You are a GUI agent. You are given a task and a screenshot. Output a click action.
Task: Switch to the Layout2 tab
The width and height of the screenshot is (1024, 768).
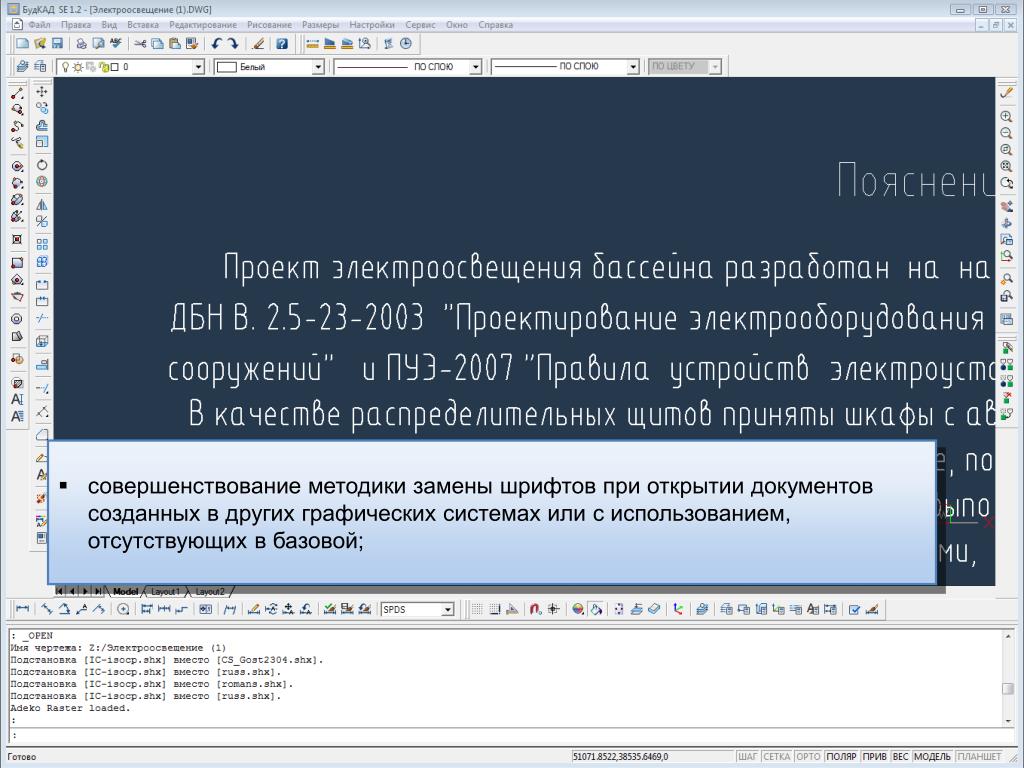(x=210, y=591)
